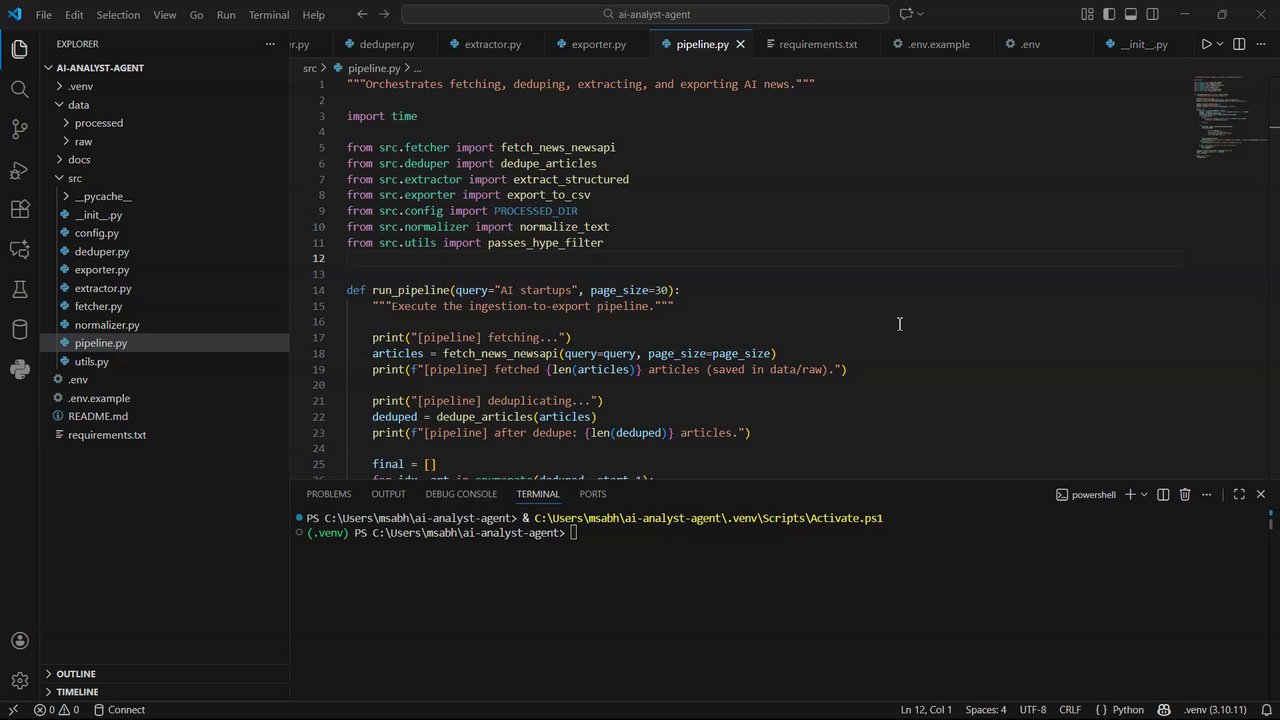The image size is (1280, 720).
Task: Switch to the exporter.py tab
Action: [598, 44]
